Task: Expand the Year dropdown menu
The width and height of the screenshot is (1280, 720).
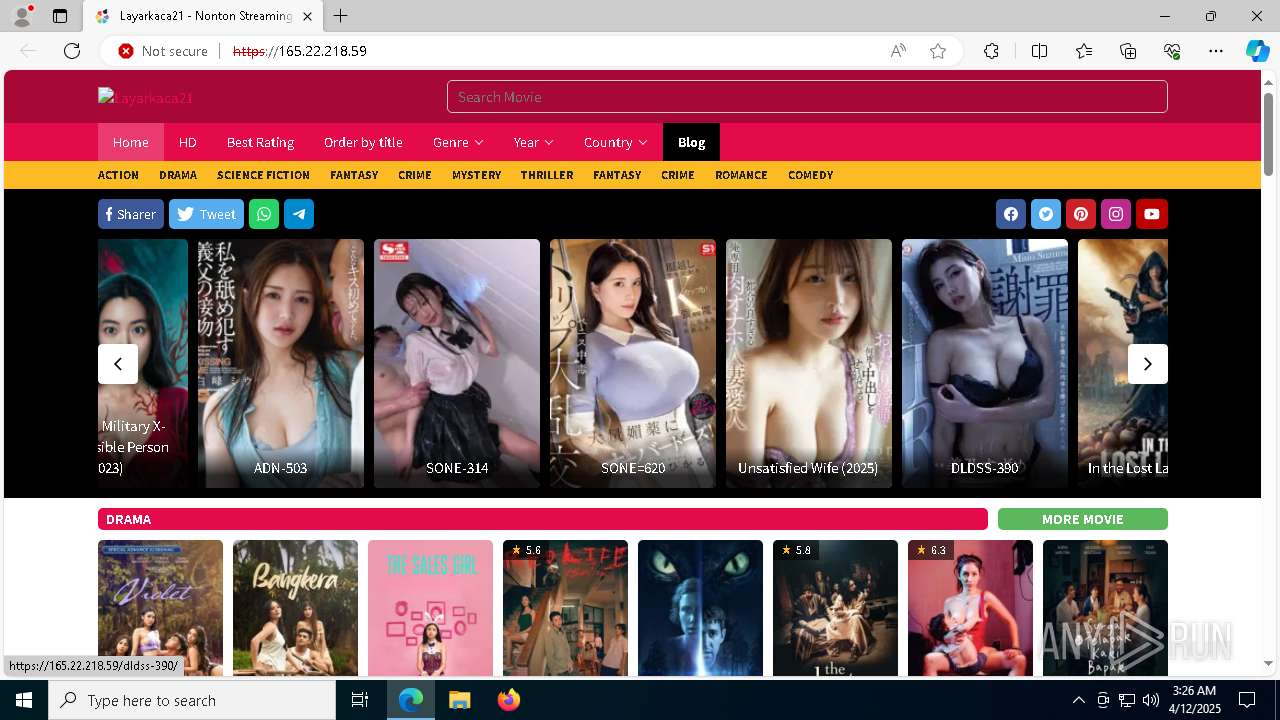Action: 533,142
